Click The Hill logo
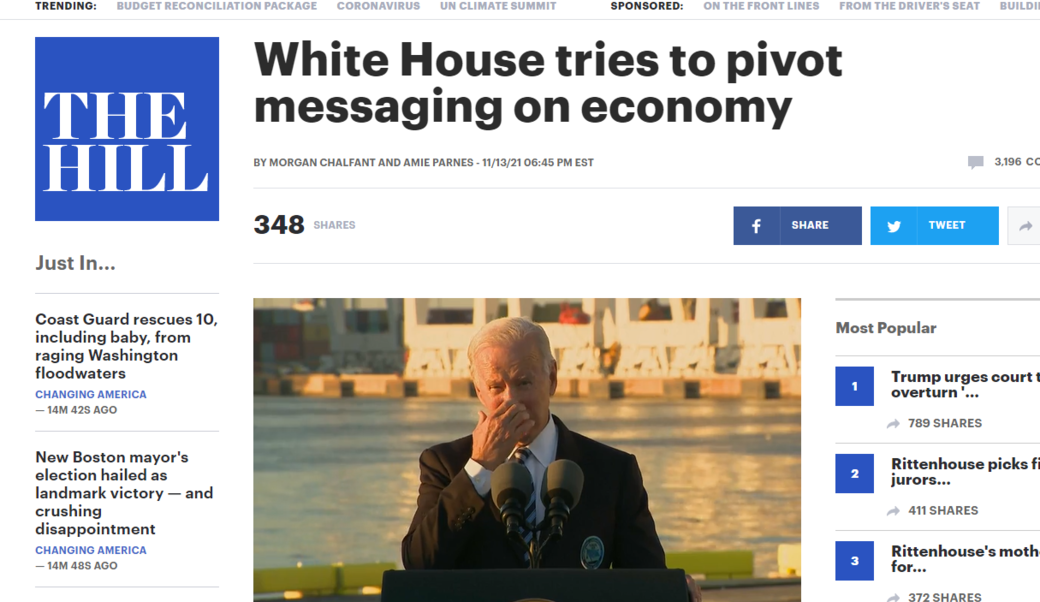 coord(127,129)
